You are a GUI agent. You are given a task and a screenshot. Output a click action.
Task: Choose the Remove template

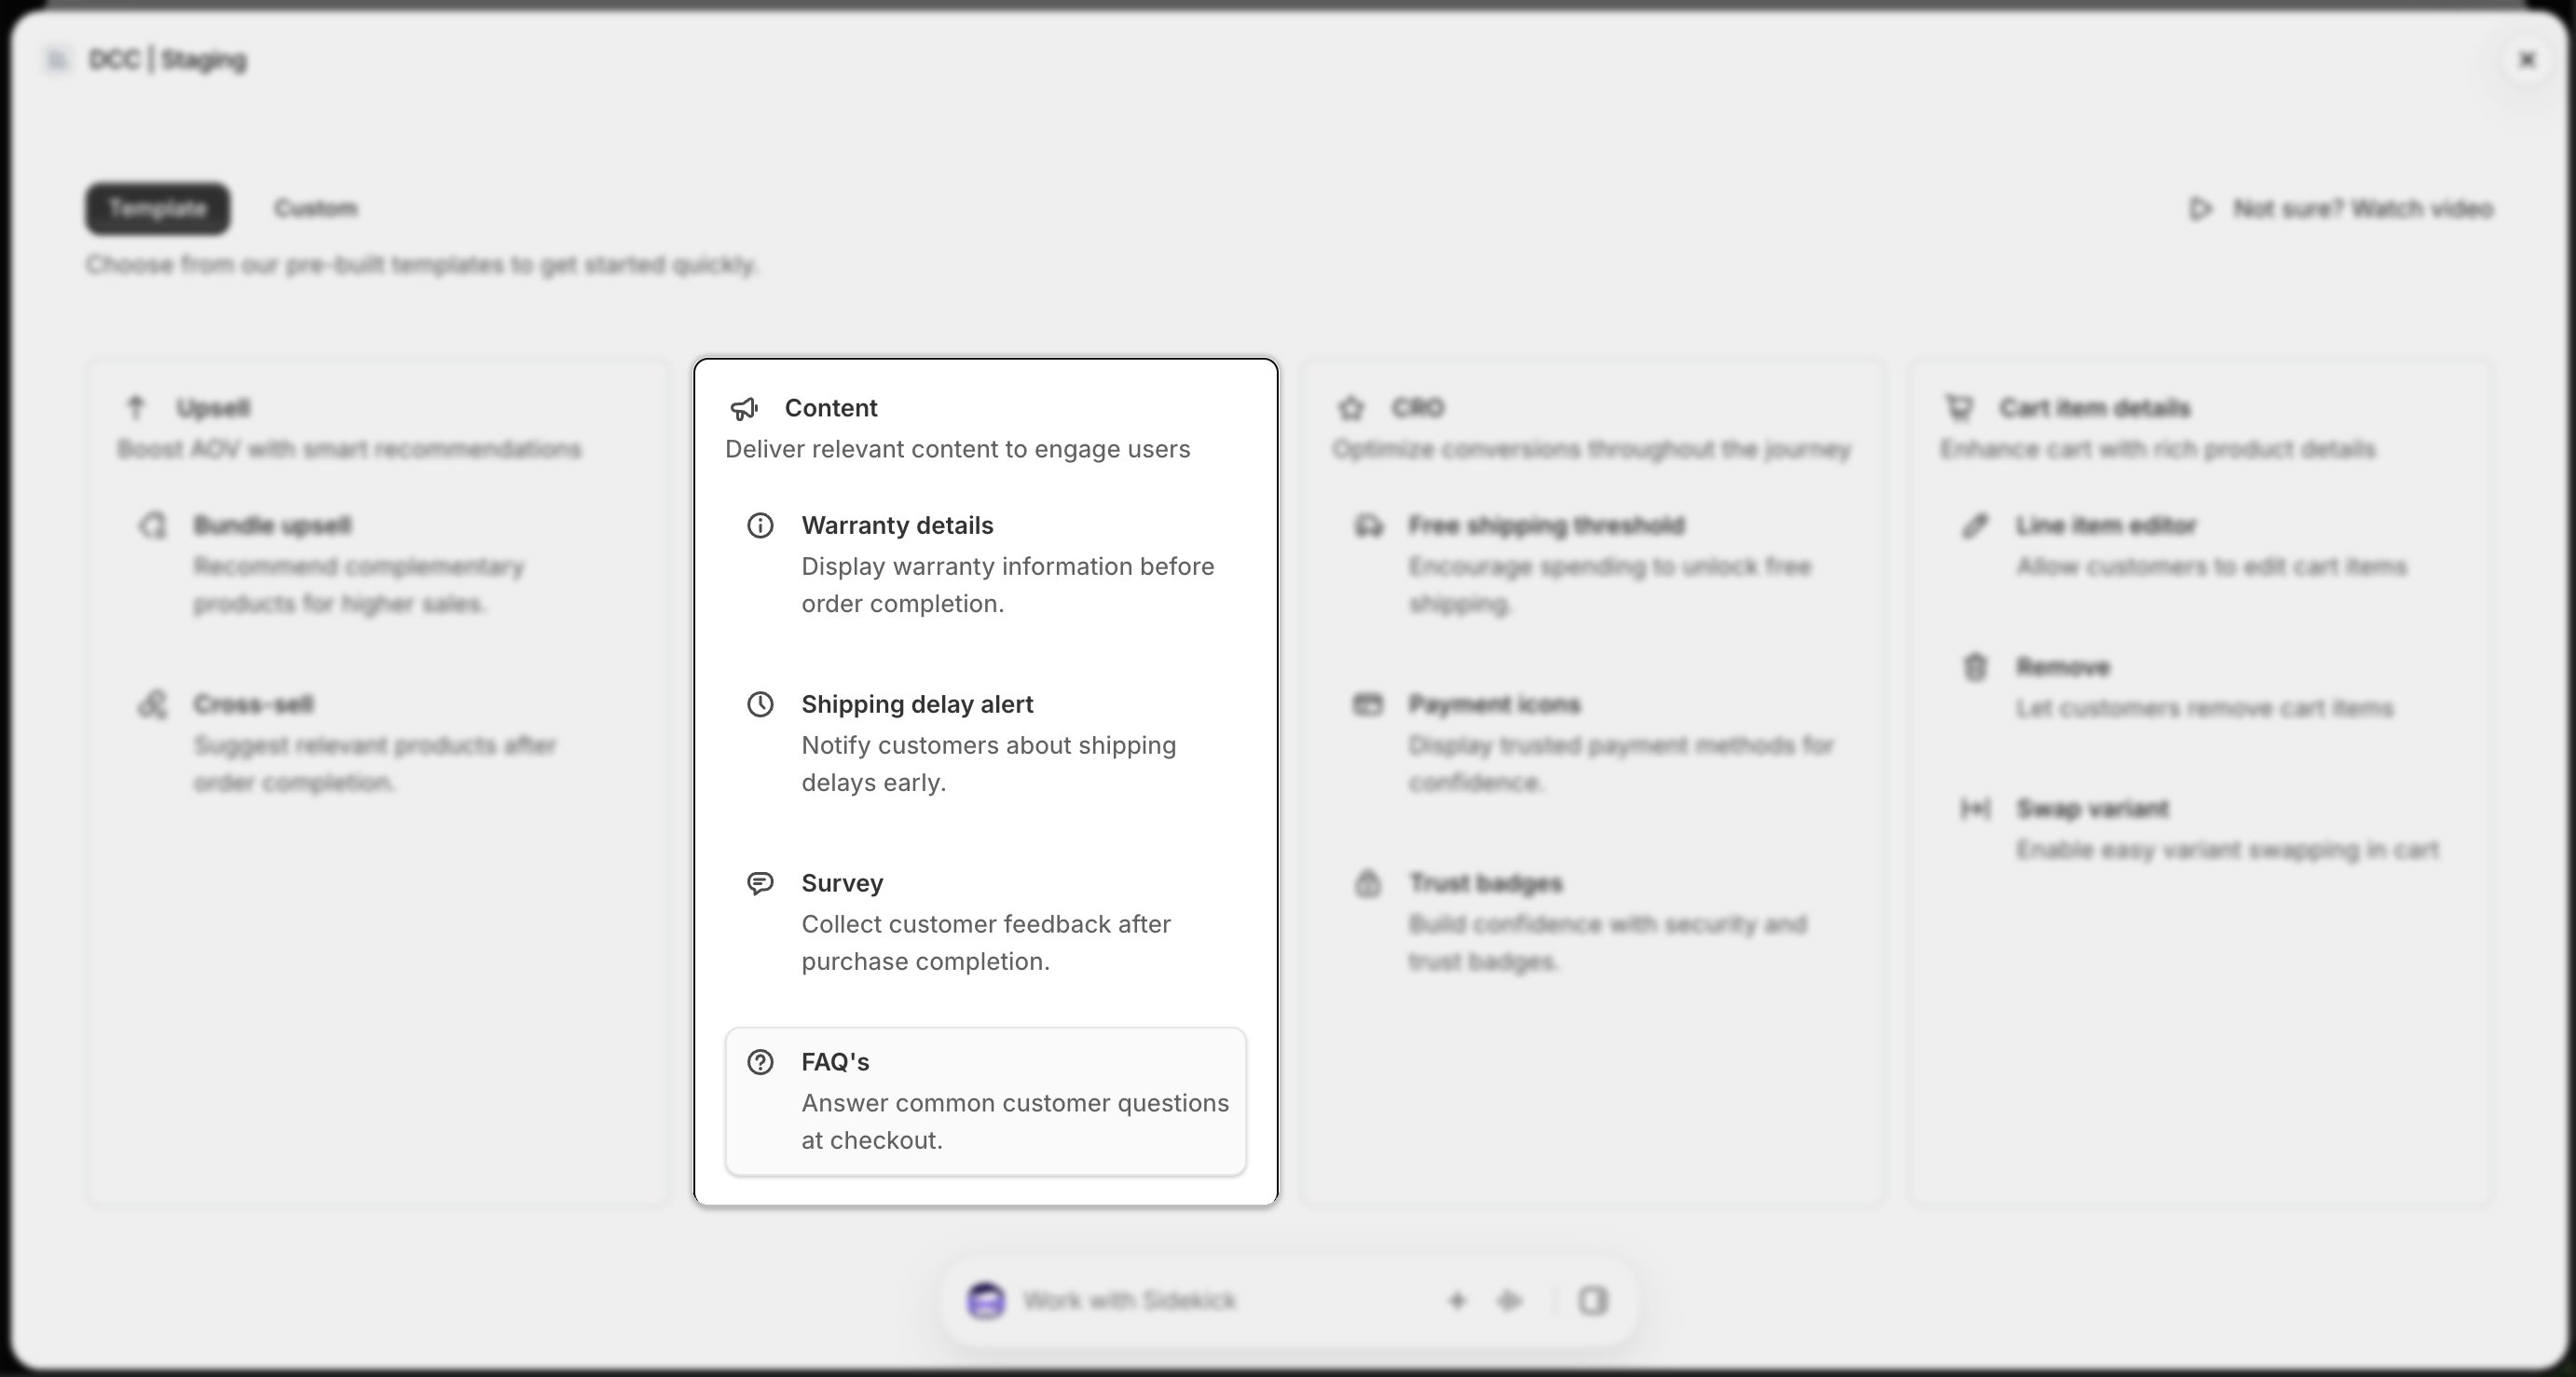(2200, 687)
